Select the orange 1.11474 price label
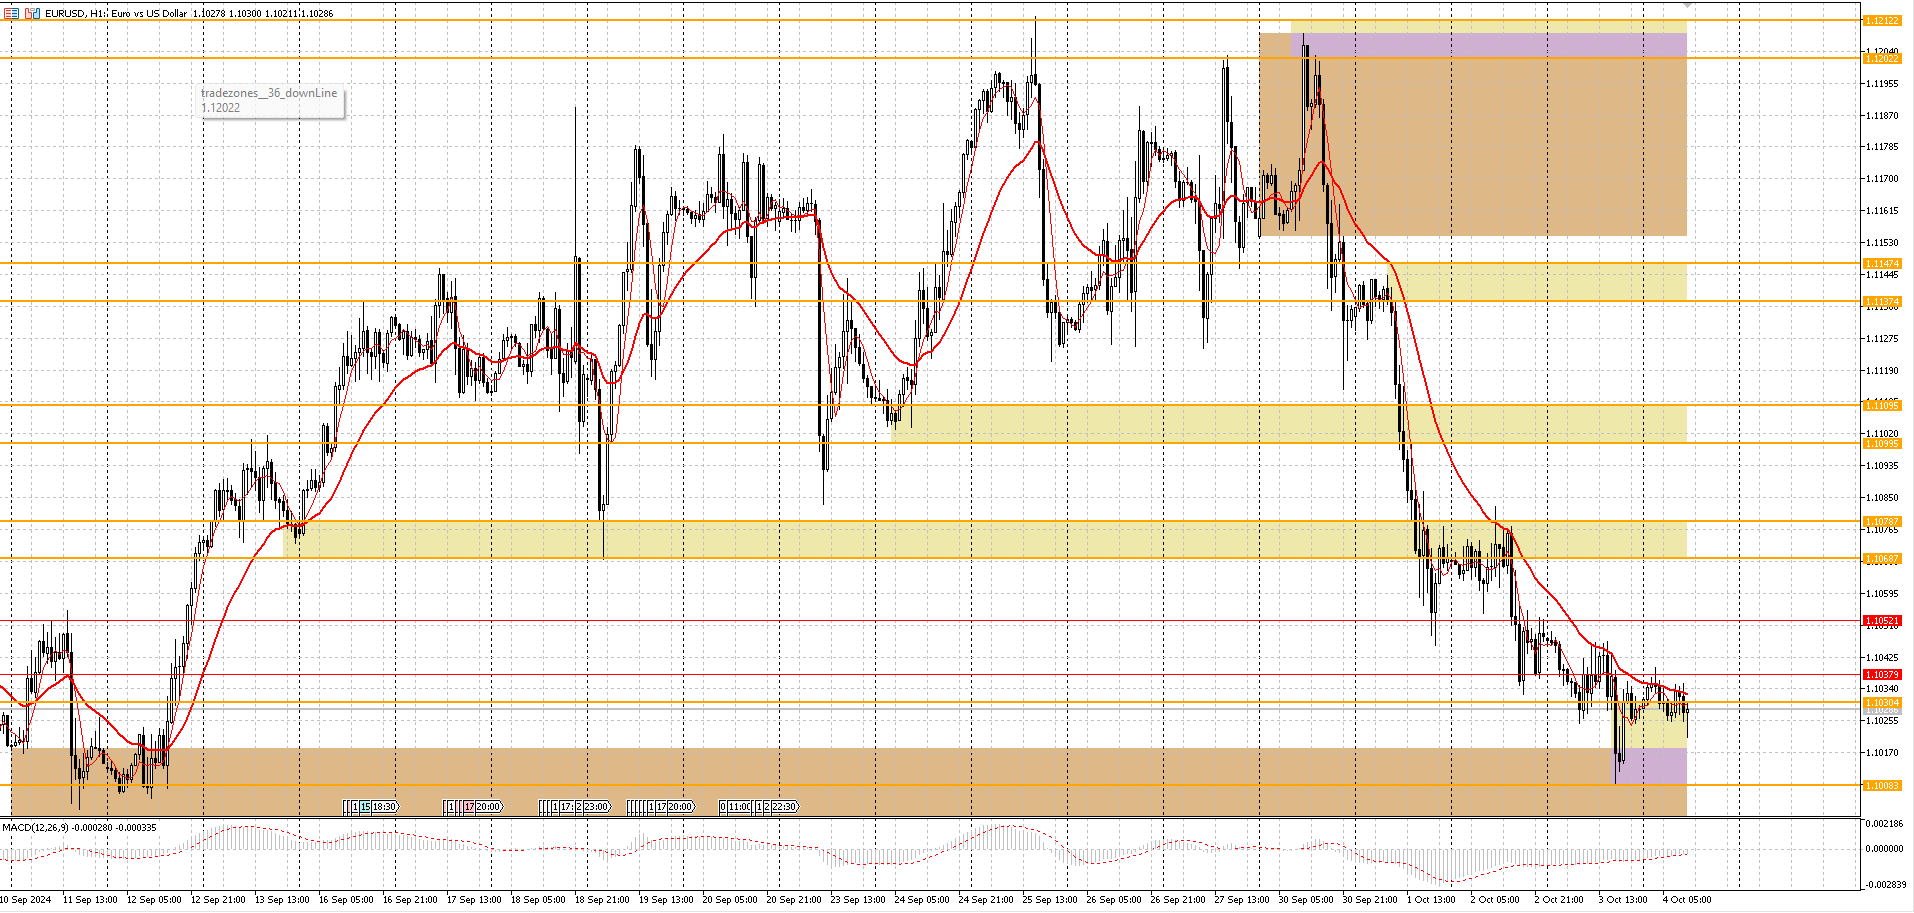The height and width of the screenshot is (913, 1914). [1882, 264]
